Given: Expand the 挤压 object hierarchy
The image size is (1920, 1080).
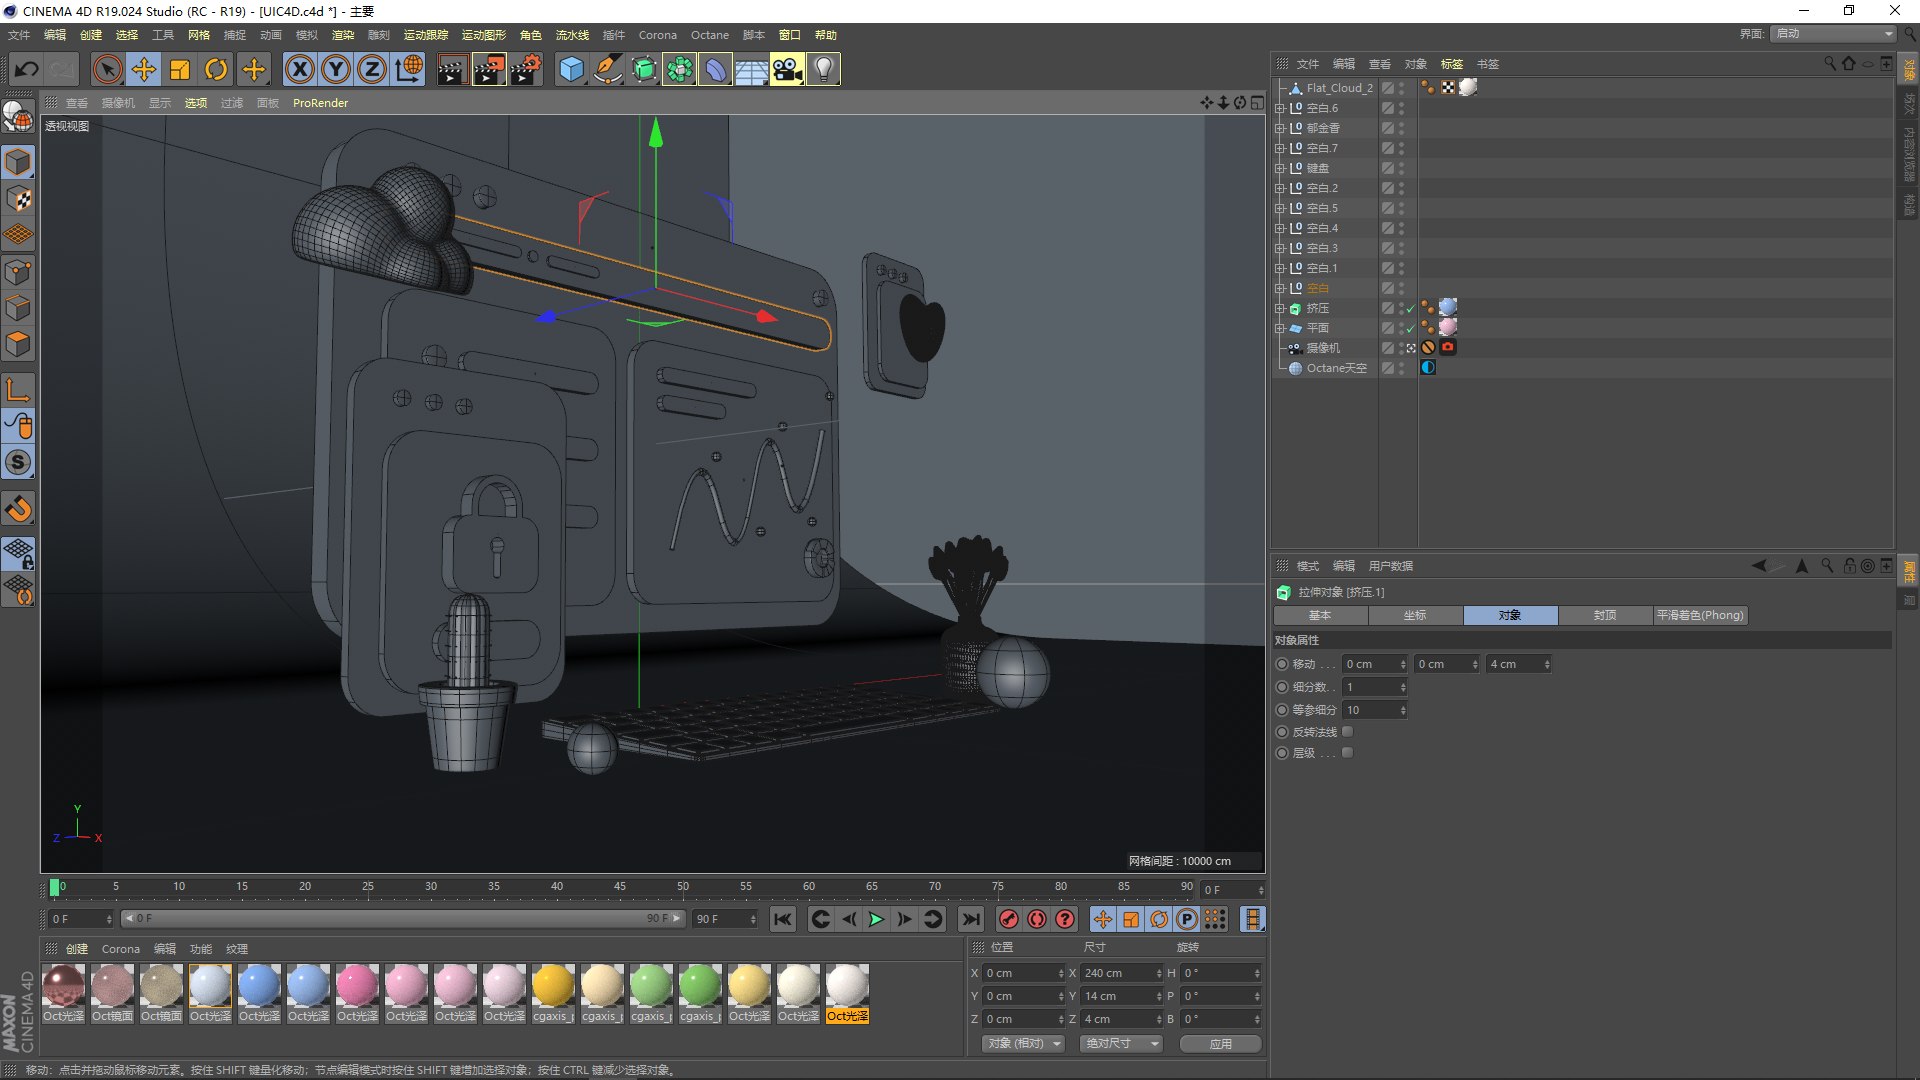Looking at the screenshot, I should (1279, 308).
